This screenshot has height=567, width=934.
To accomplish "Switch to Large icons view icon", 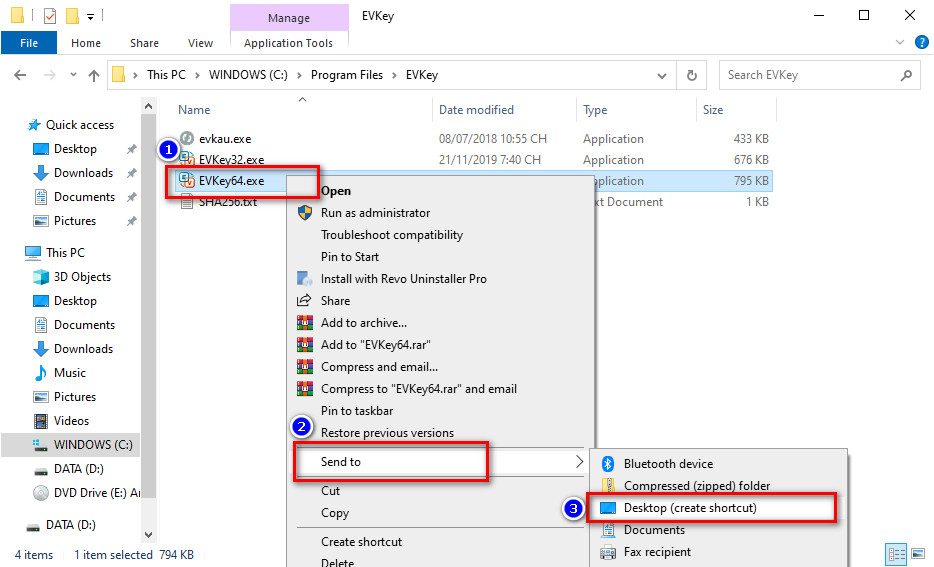I will point(918,554).
